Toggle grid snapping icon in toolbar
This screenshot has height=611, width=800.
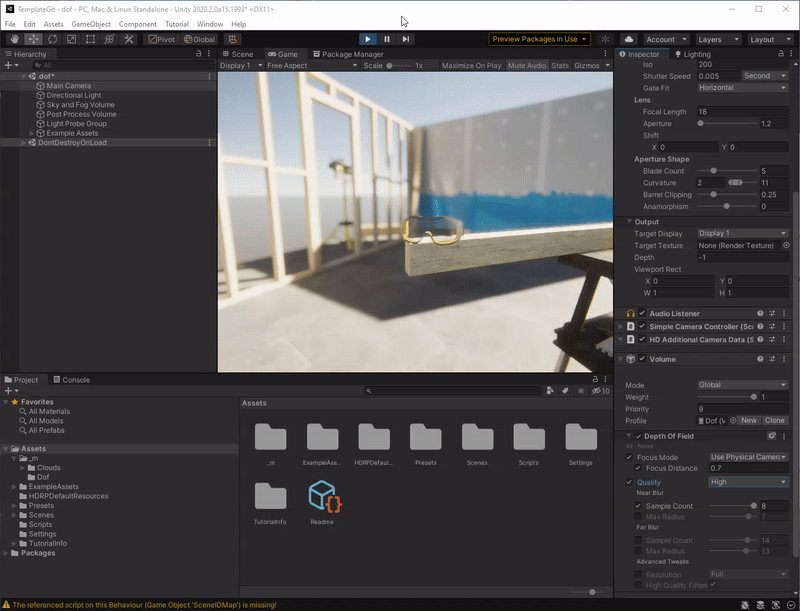233,39
